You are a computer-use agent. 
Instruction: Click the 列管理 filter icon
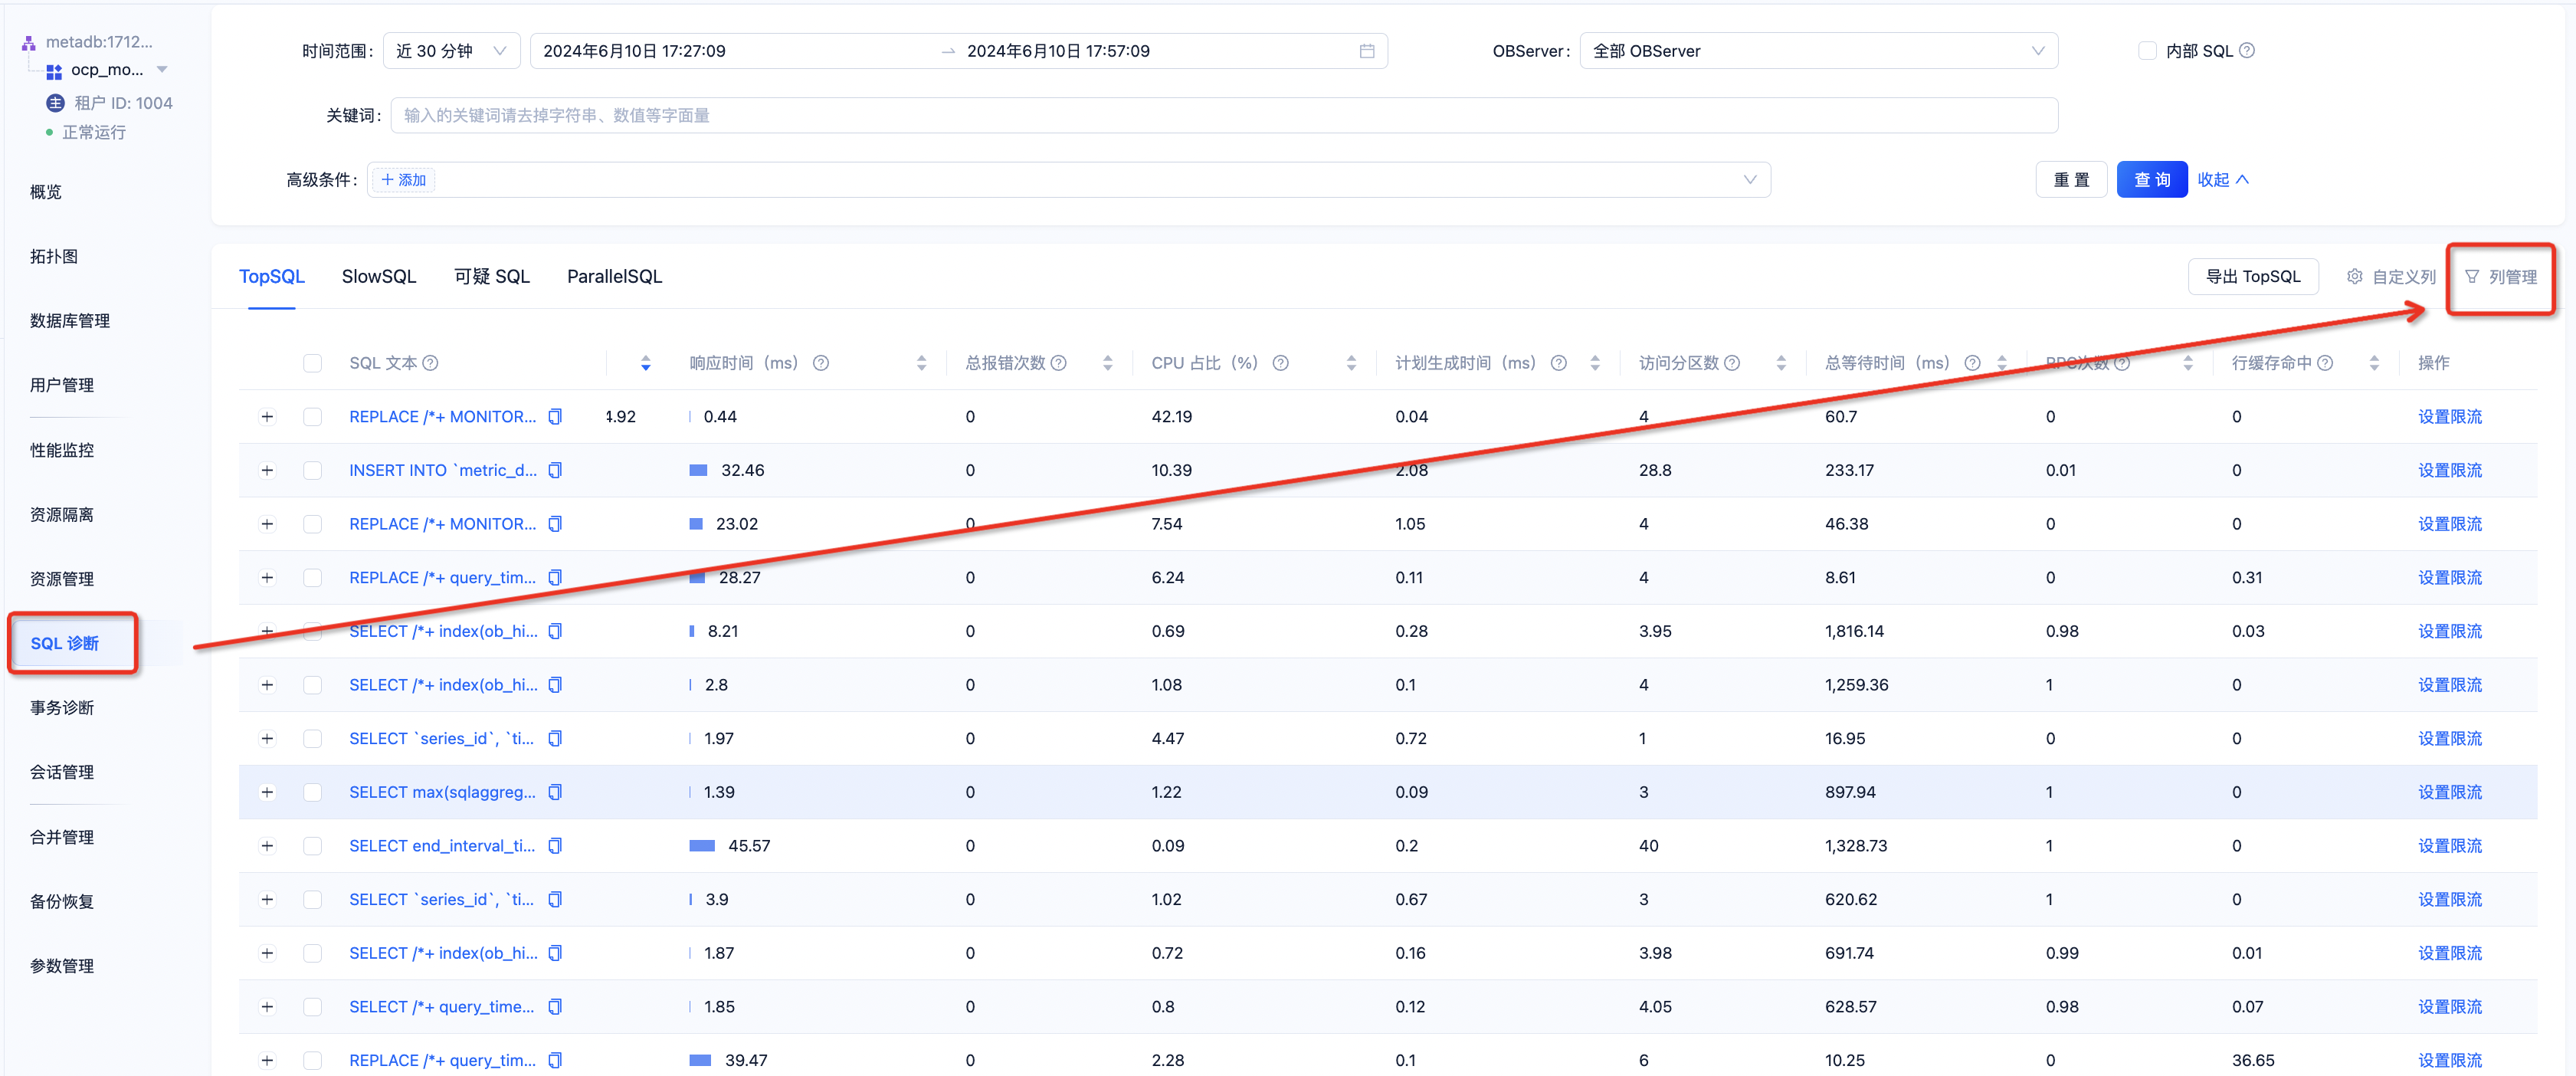pyautogui.click(x=2471, y=277)
